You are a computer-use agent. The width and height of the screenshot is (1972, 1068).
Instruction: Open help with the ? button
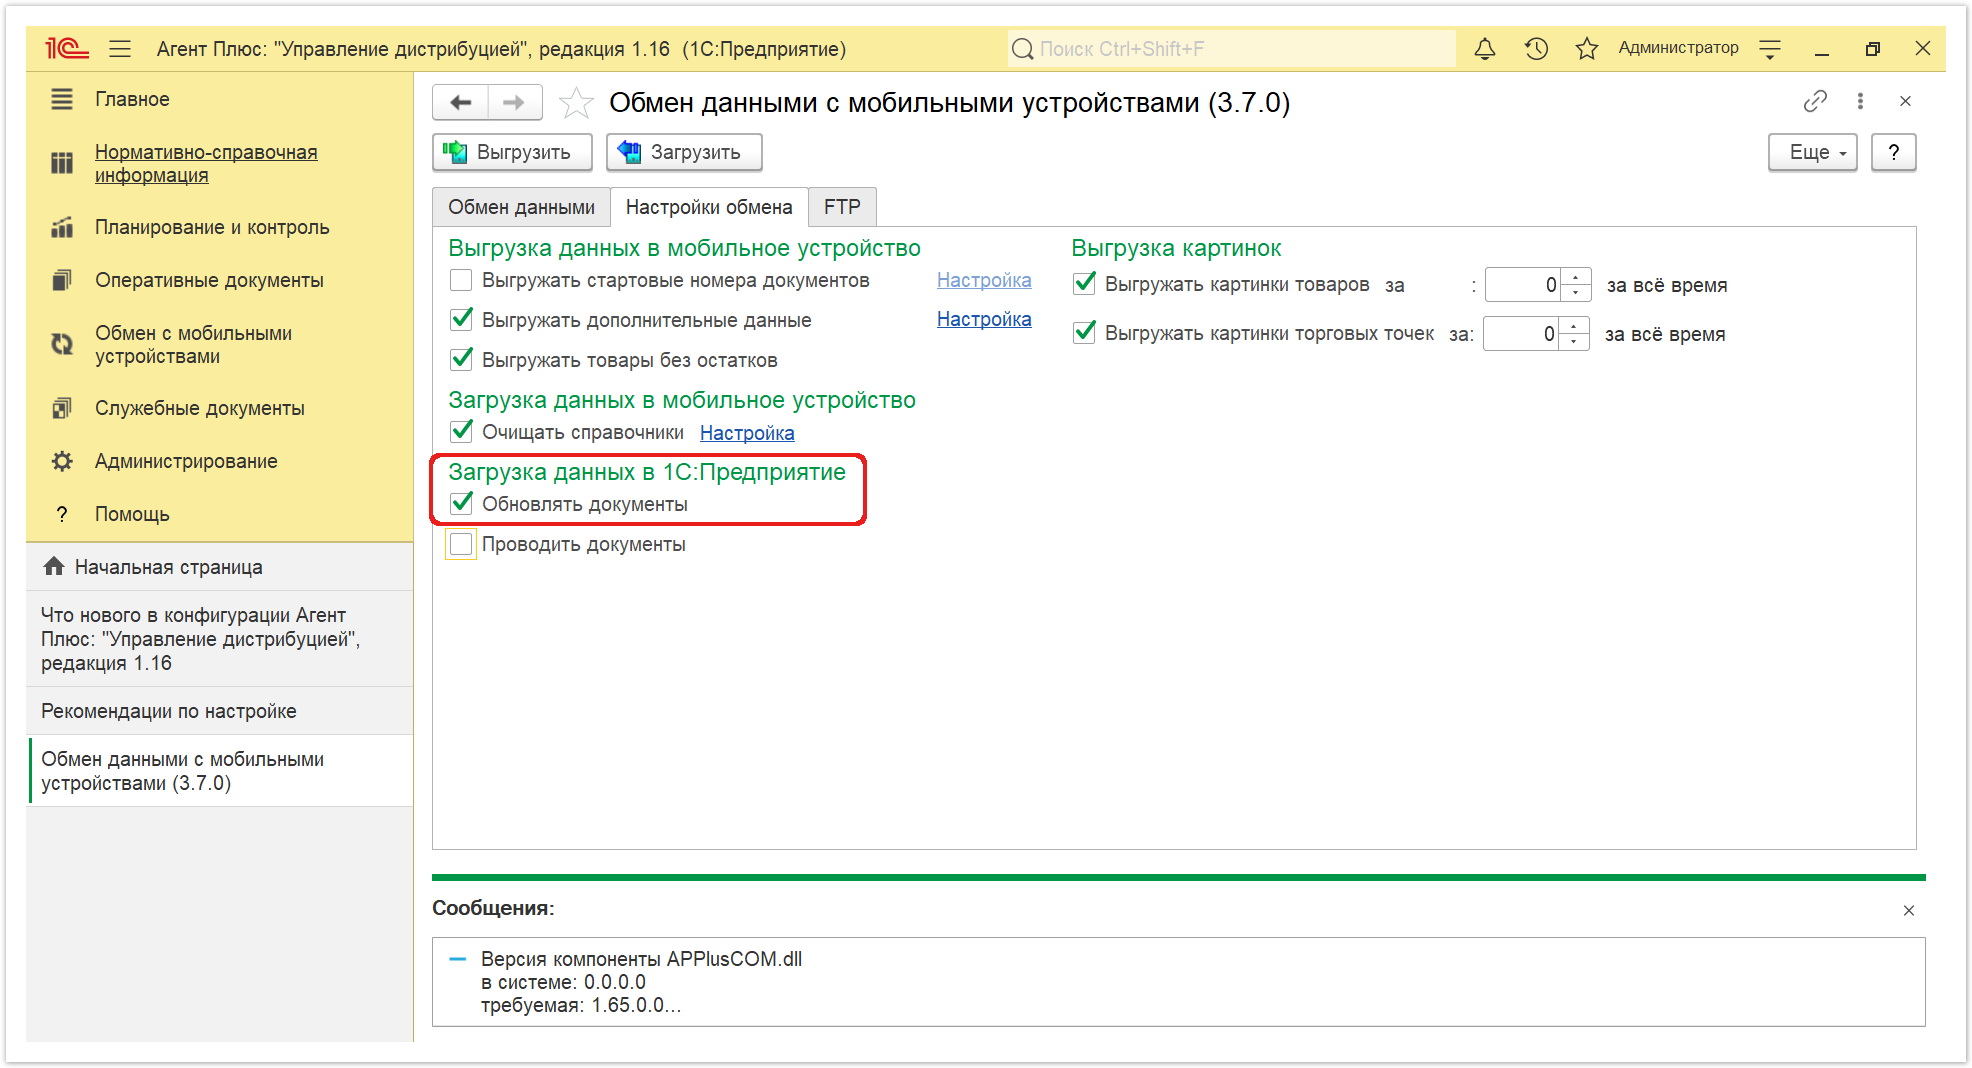point(1893,152)
